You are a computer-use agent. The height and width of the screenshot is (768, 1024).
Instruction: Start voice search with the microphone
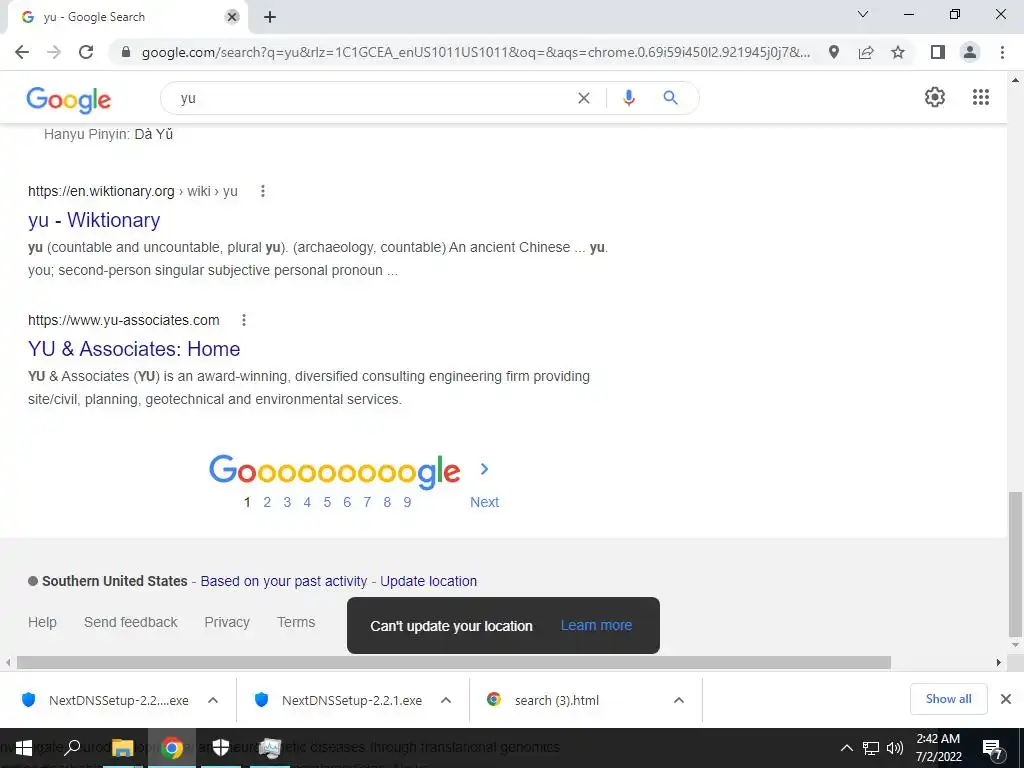tap(629, 98)
